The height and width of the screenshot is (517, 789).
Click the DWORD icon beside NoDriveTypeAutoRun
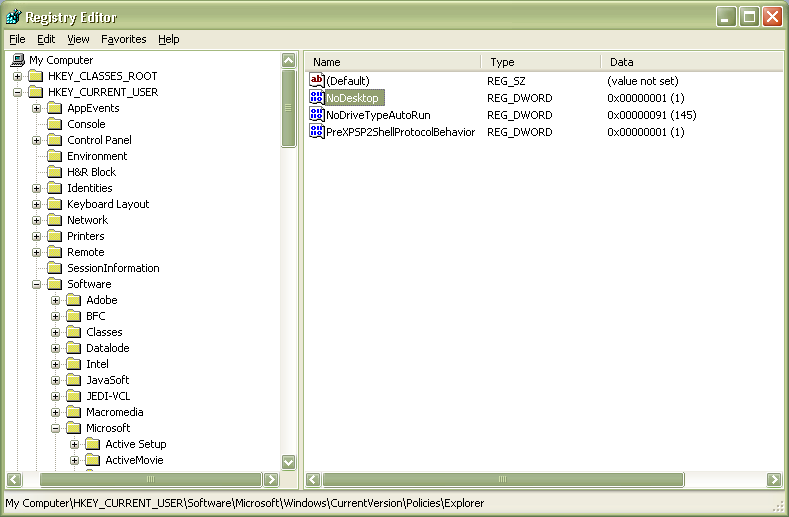317,115
